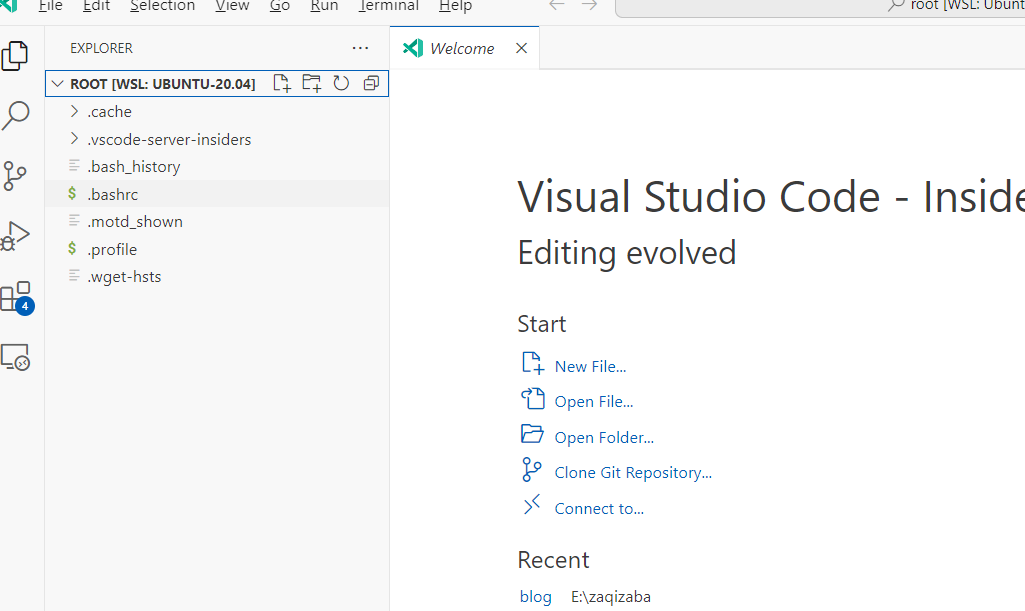Close the Welcome tab

521,48
